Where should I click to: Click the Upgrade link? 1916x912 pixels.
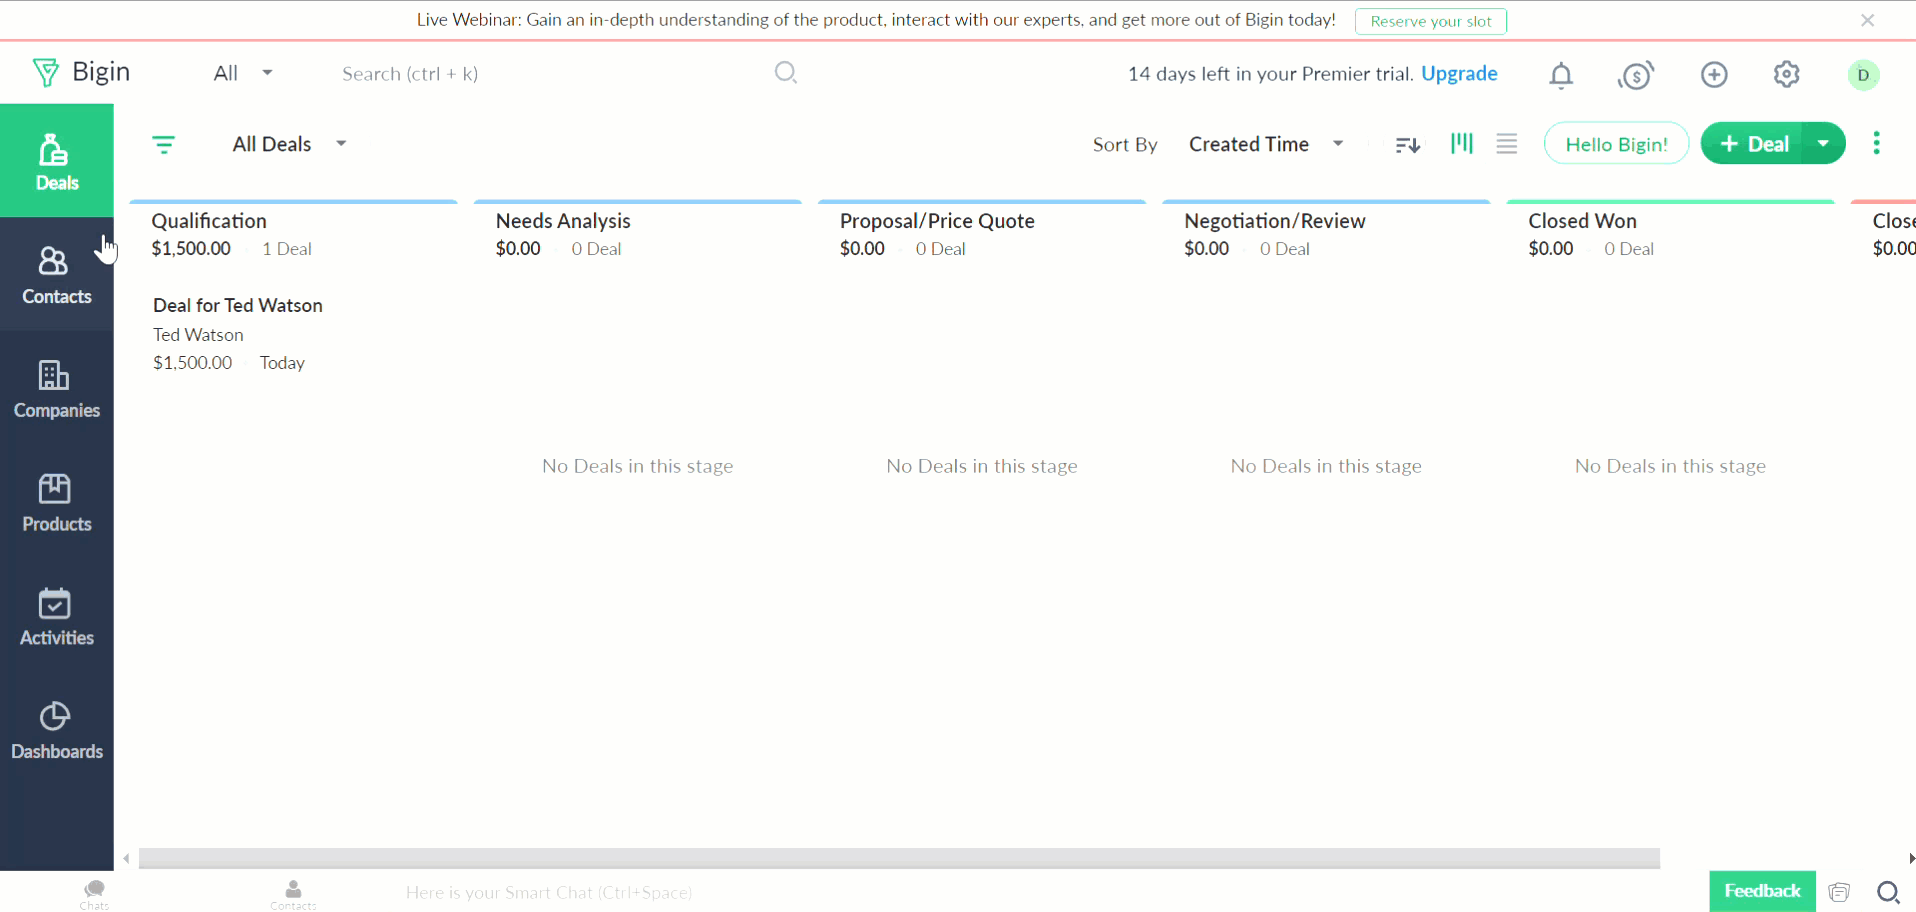point(1459,73)
